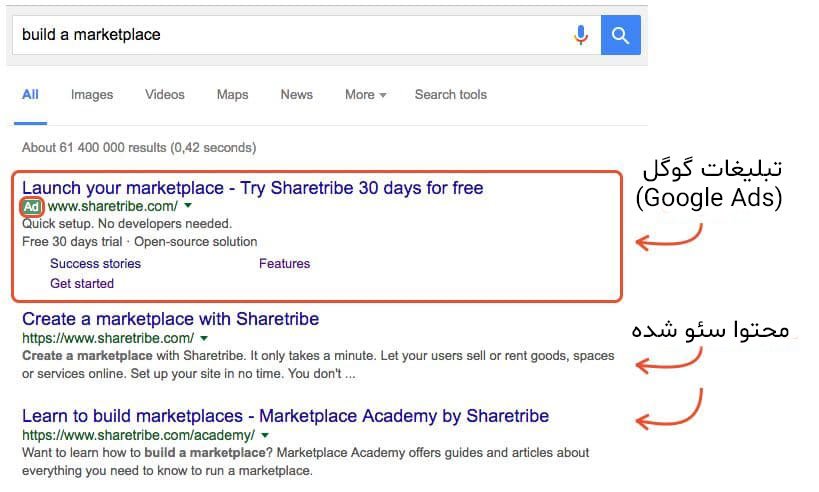
Task: Click the green Ad badge icon
Action: coord(32,207)
